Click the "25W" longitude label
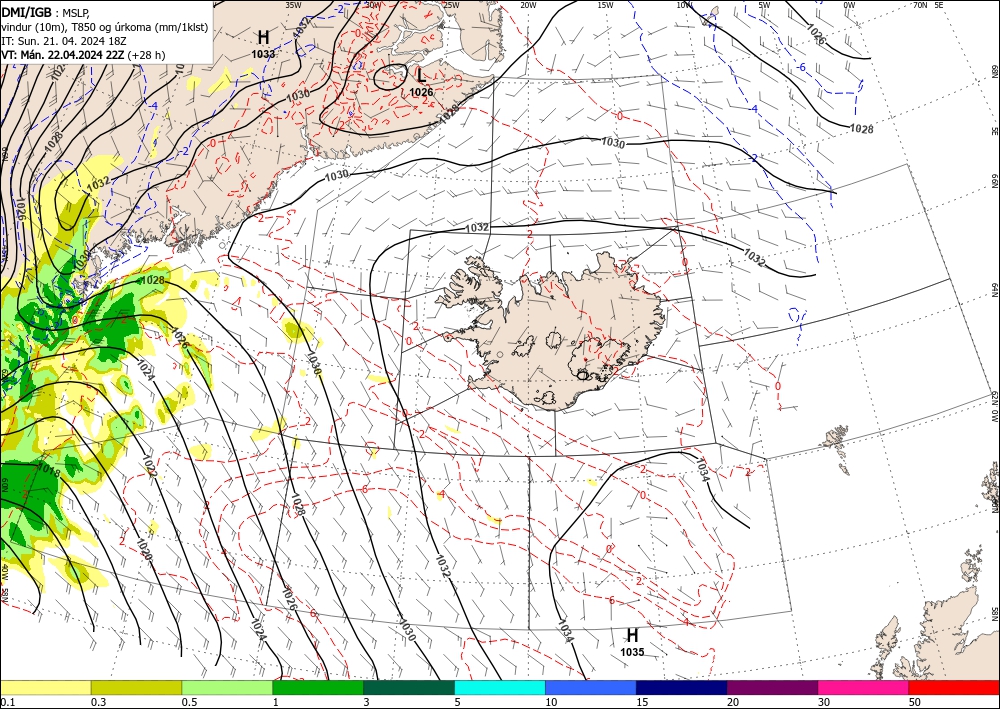 tap(450, 5)
